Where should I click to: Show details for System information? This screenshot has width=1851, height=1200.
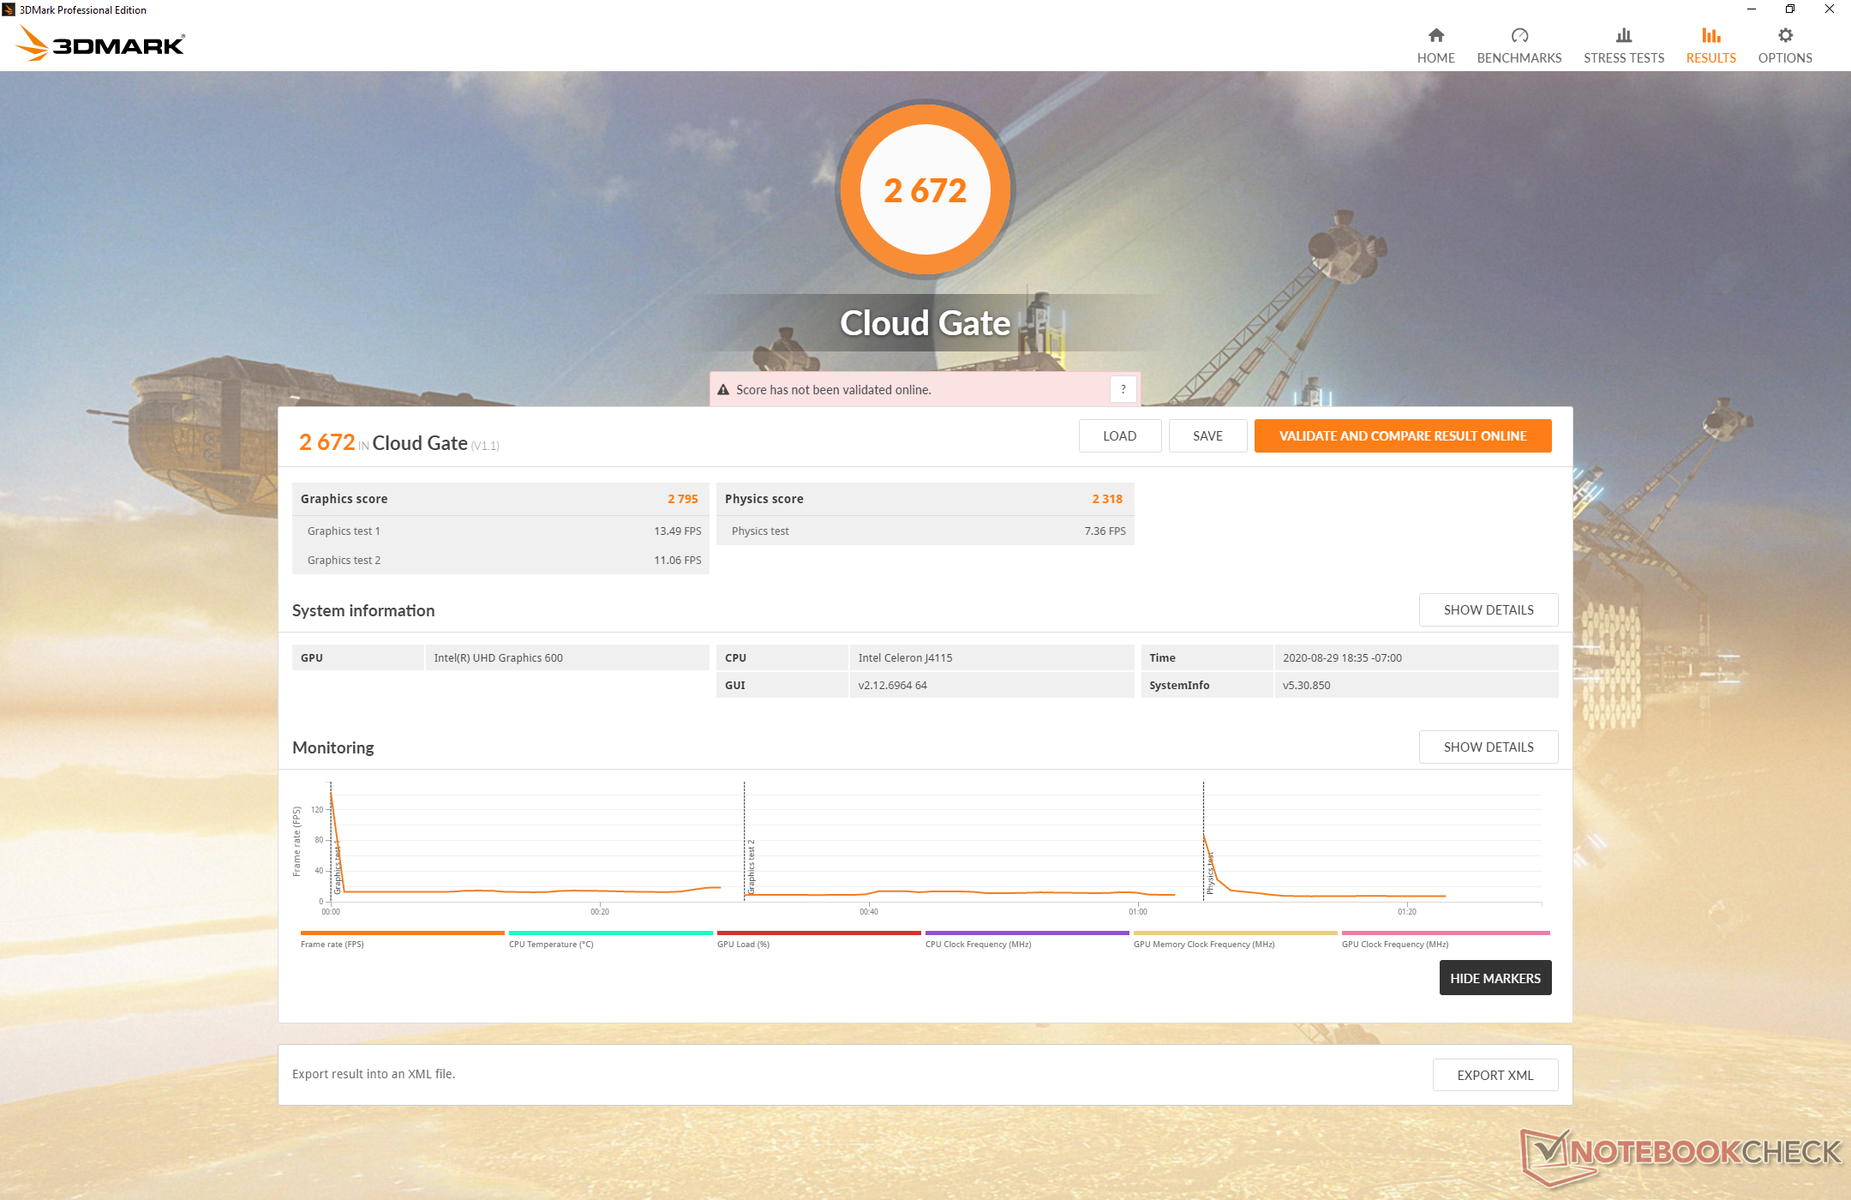1488,610
